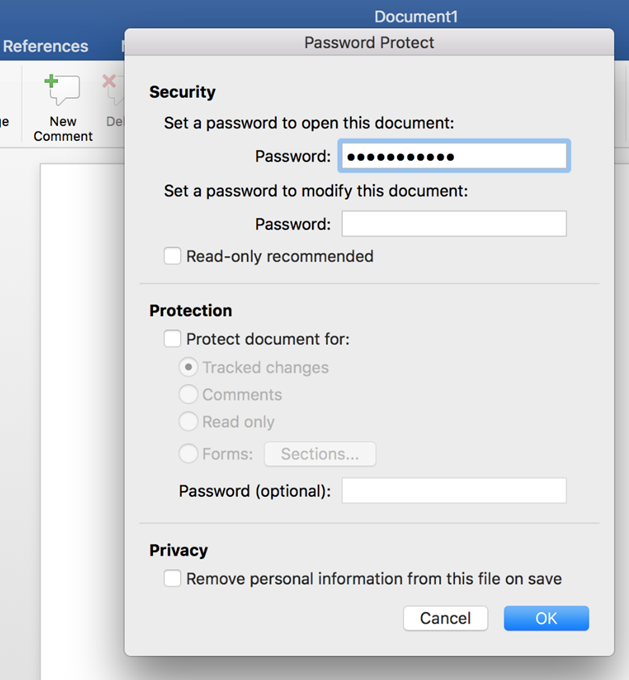Click the Password Protect title bar
Viewport: 629px width, 680px height.
tap(369, 42)
